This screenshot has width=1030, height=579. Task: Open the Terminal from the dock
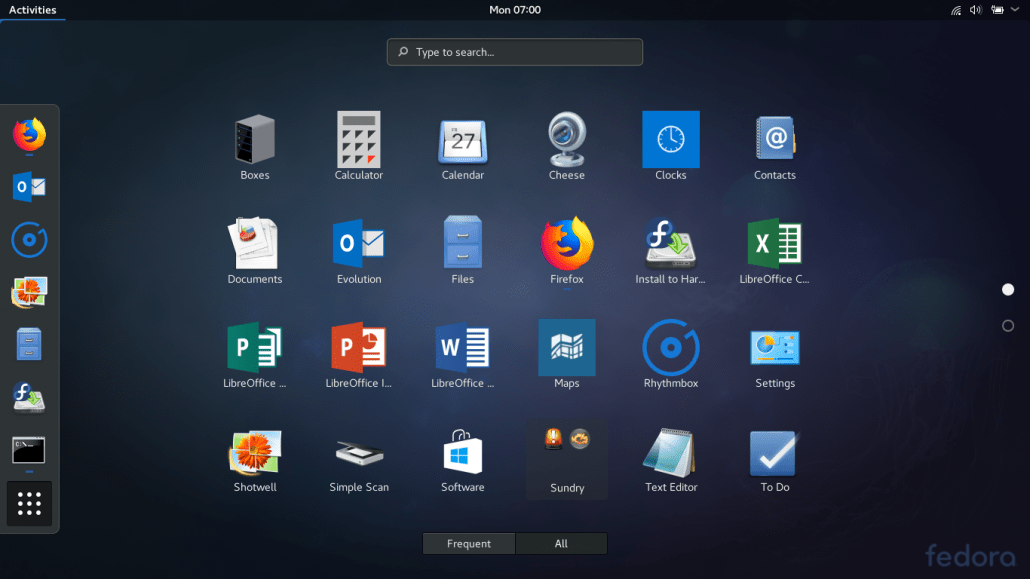[29, 450]
